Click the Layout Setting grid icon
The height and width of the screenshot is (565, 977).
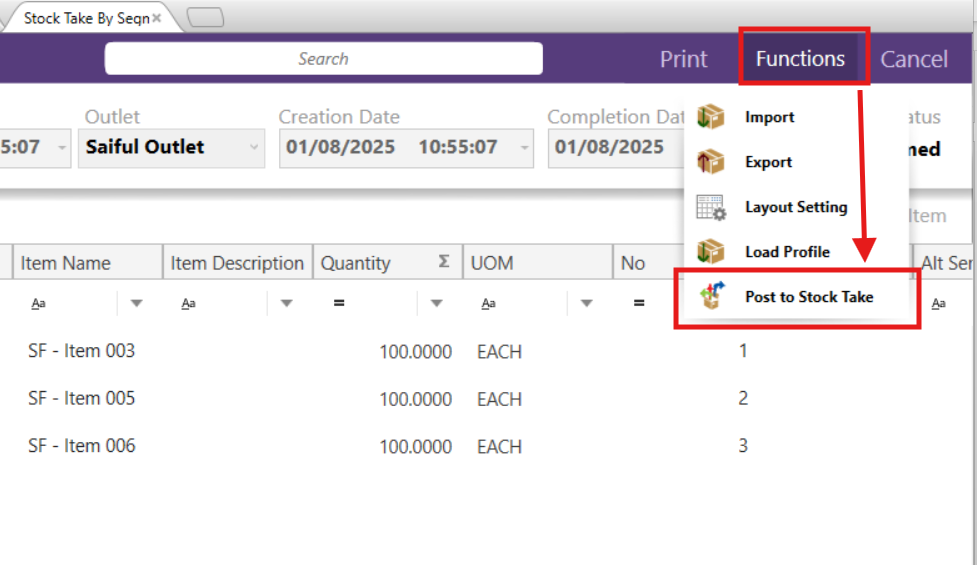pos(710,207)
